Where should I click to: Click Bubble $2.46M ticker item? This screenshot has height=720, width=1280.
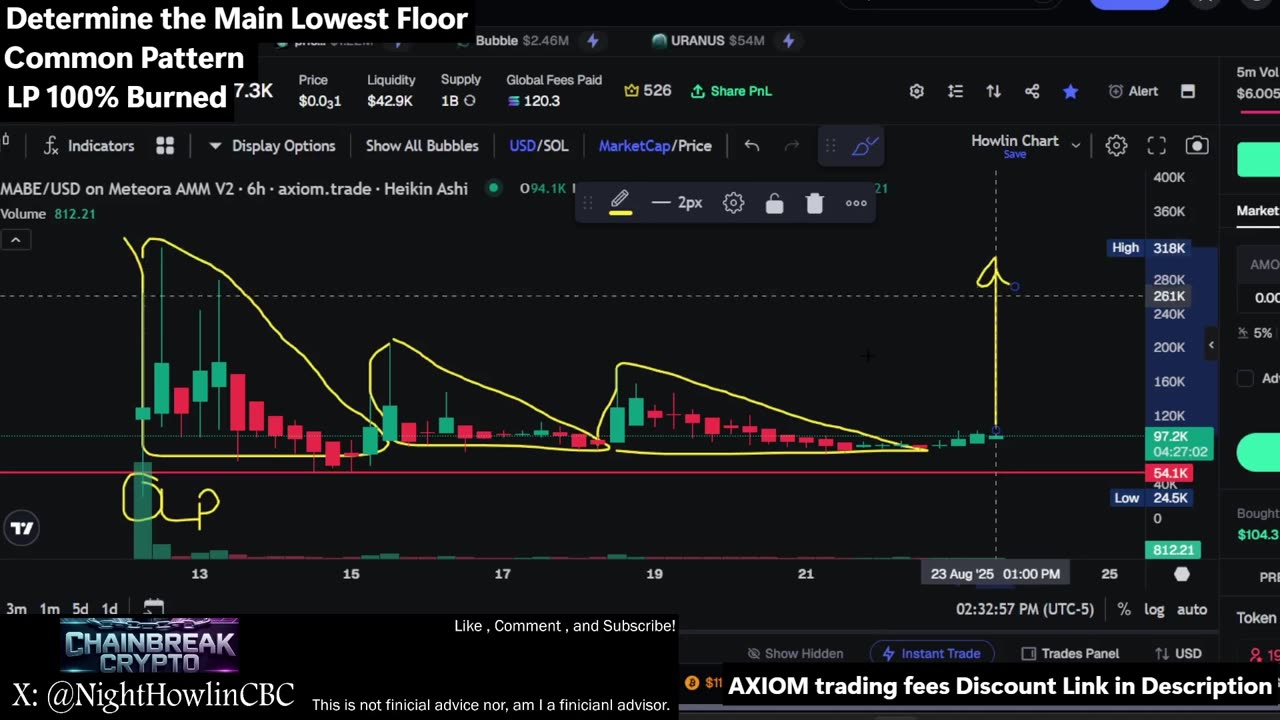[x=522, y=41]
